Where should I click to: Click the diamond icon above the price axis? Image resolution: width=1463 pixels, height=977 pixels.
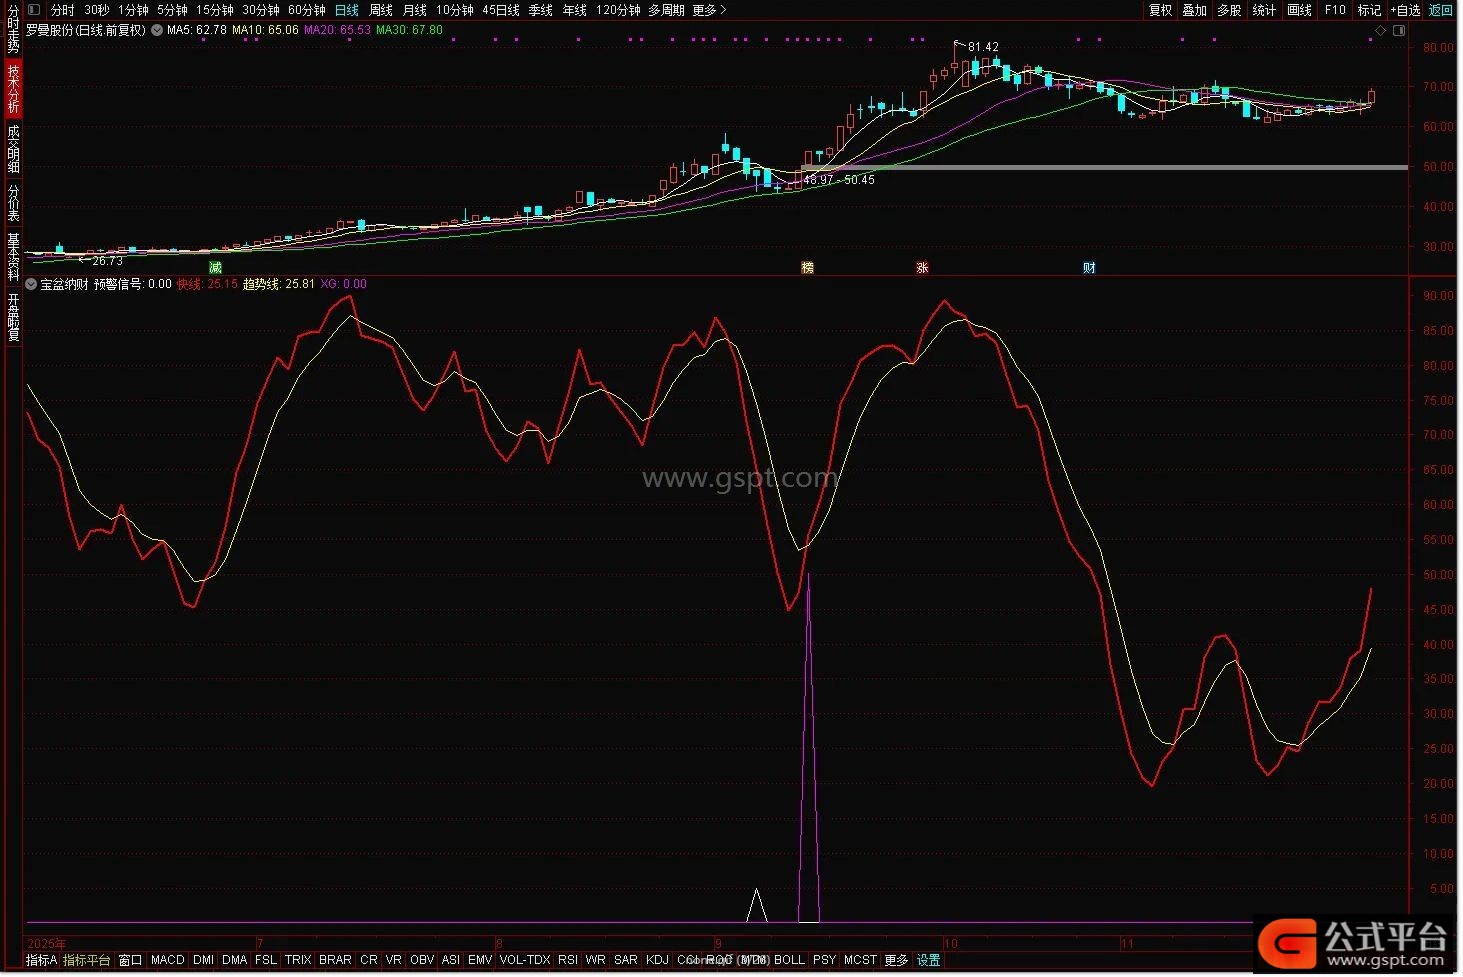[x=1381, y=31]
